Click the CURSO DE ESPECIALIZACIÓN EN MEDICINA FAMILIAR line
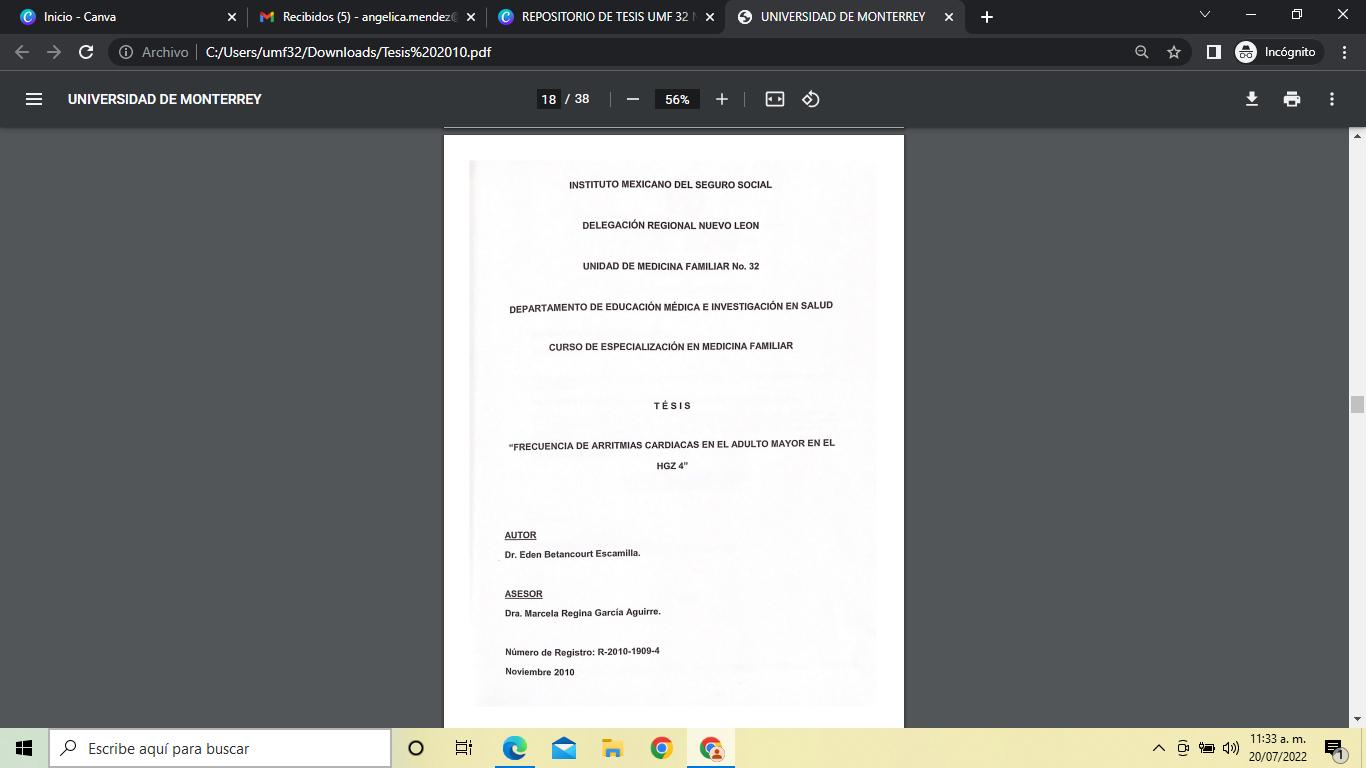This screenshot has width=1366, height=768. pos(671,347)
